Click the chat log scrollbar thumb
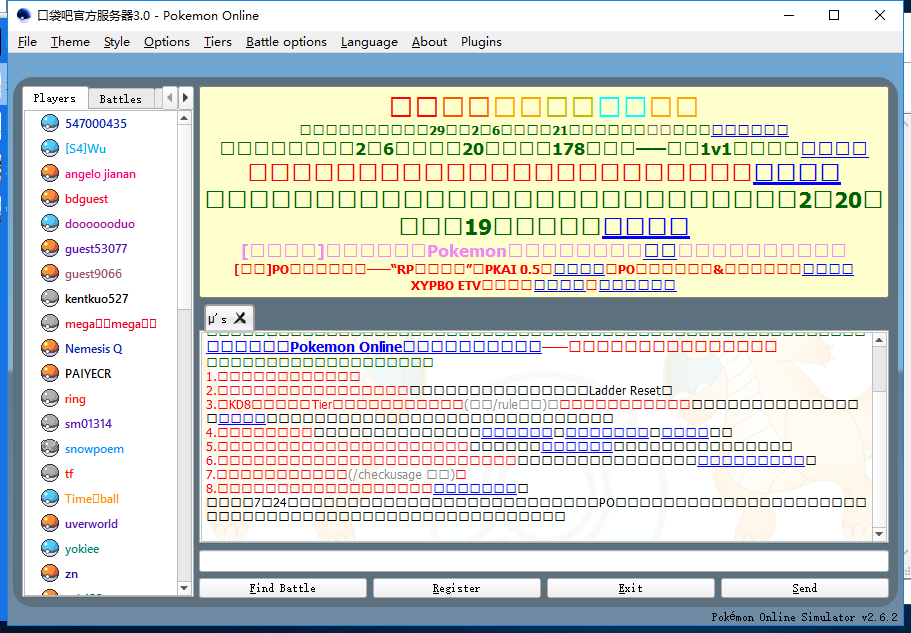Viewport: 911px width, 633px height. point(879,369)
